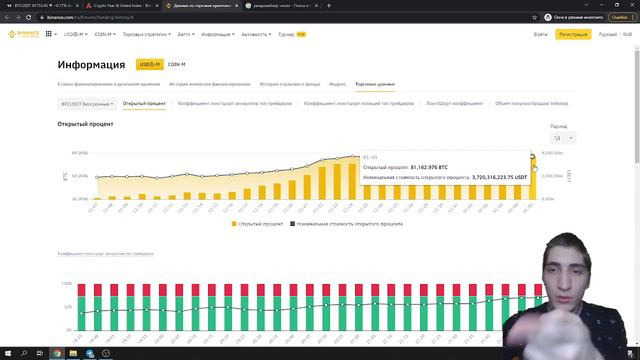Image resolution: width=640 pixels, height=360 pixels.
Task: Open the Период interval dropdown
Action: tap(562, 138)
